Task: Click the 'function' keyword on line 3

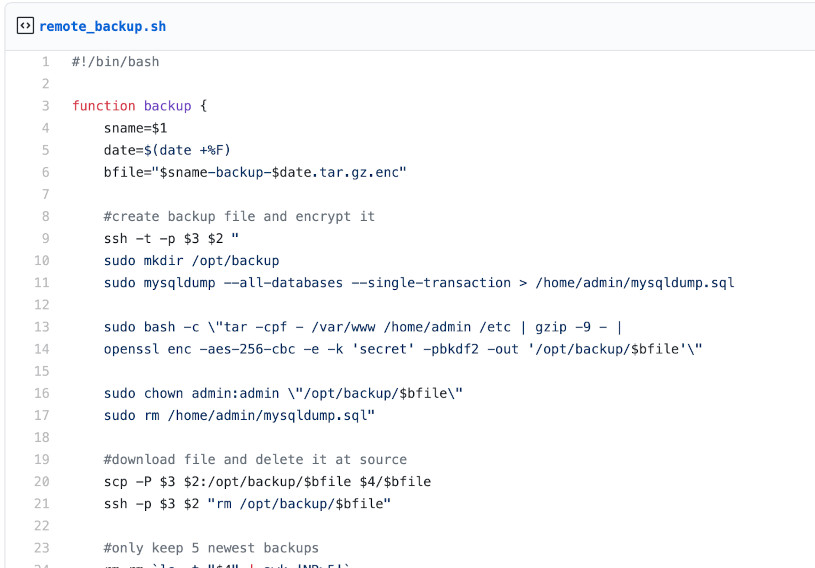Action: (103, 106)
